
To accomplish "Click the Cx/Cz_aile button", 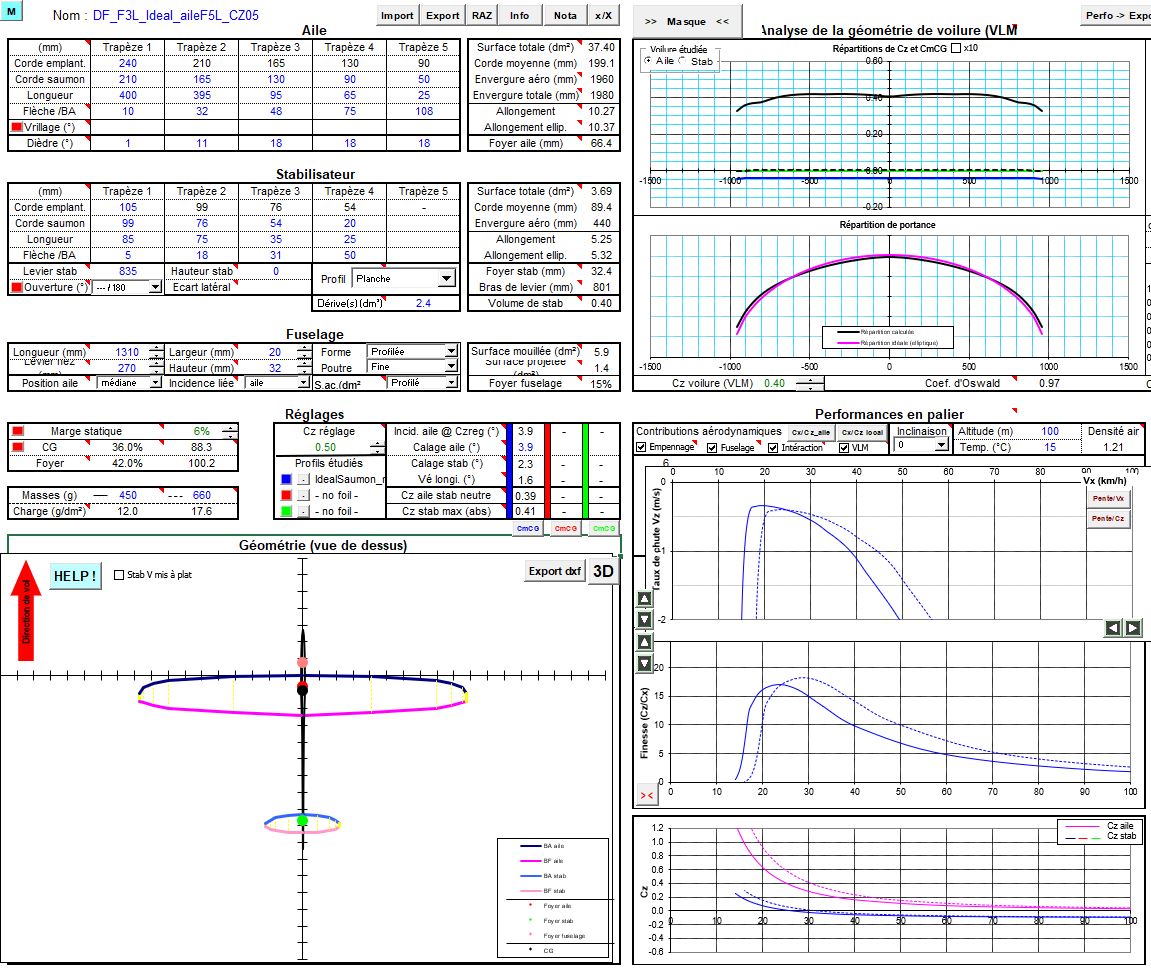I will (x=810, y=432).
